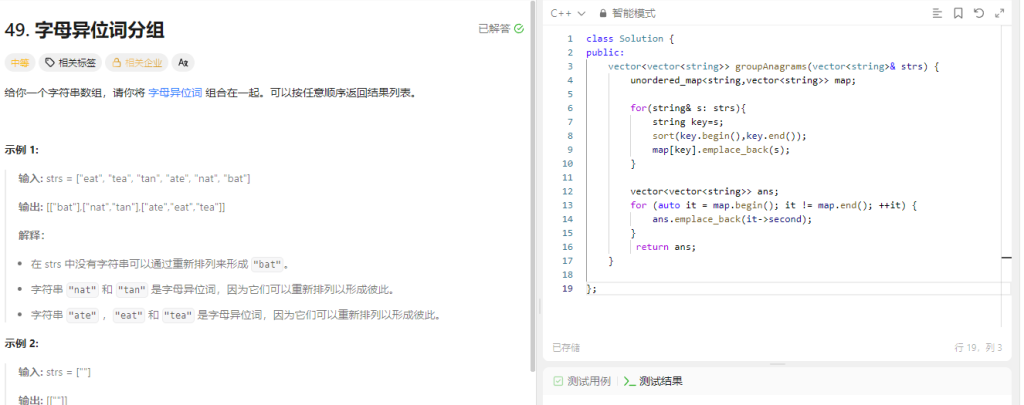Click the 中等 difficulty badge
1024x405 pixels.
pos(19,62)
